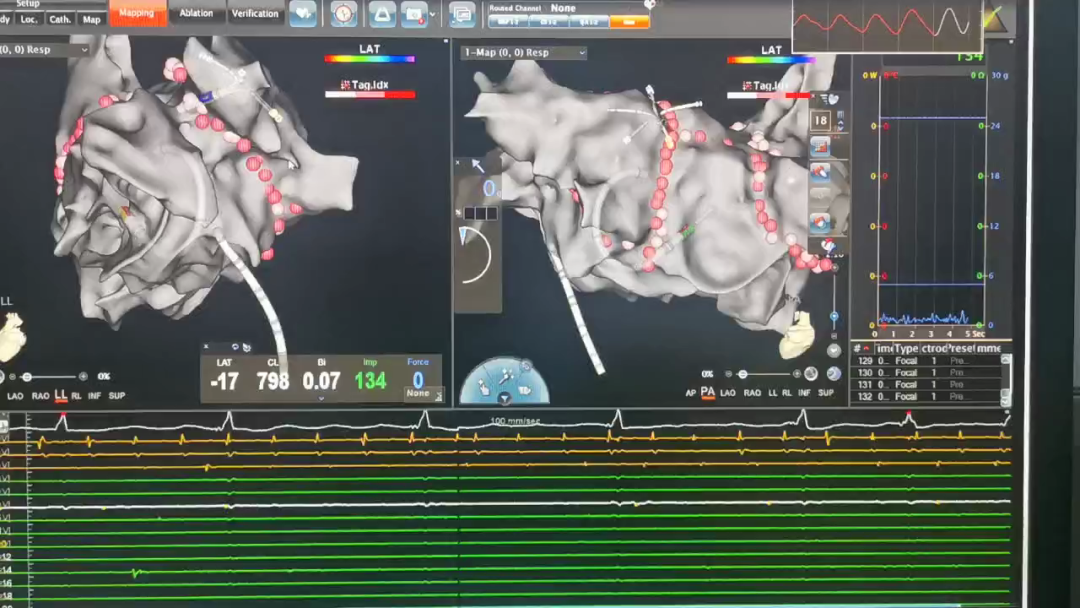Expand the chevron below the Bi value
Image resolution: width=1080 pixels, height=608 pixels.
coord(321,398)
